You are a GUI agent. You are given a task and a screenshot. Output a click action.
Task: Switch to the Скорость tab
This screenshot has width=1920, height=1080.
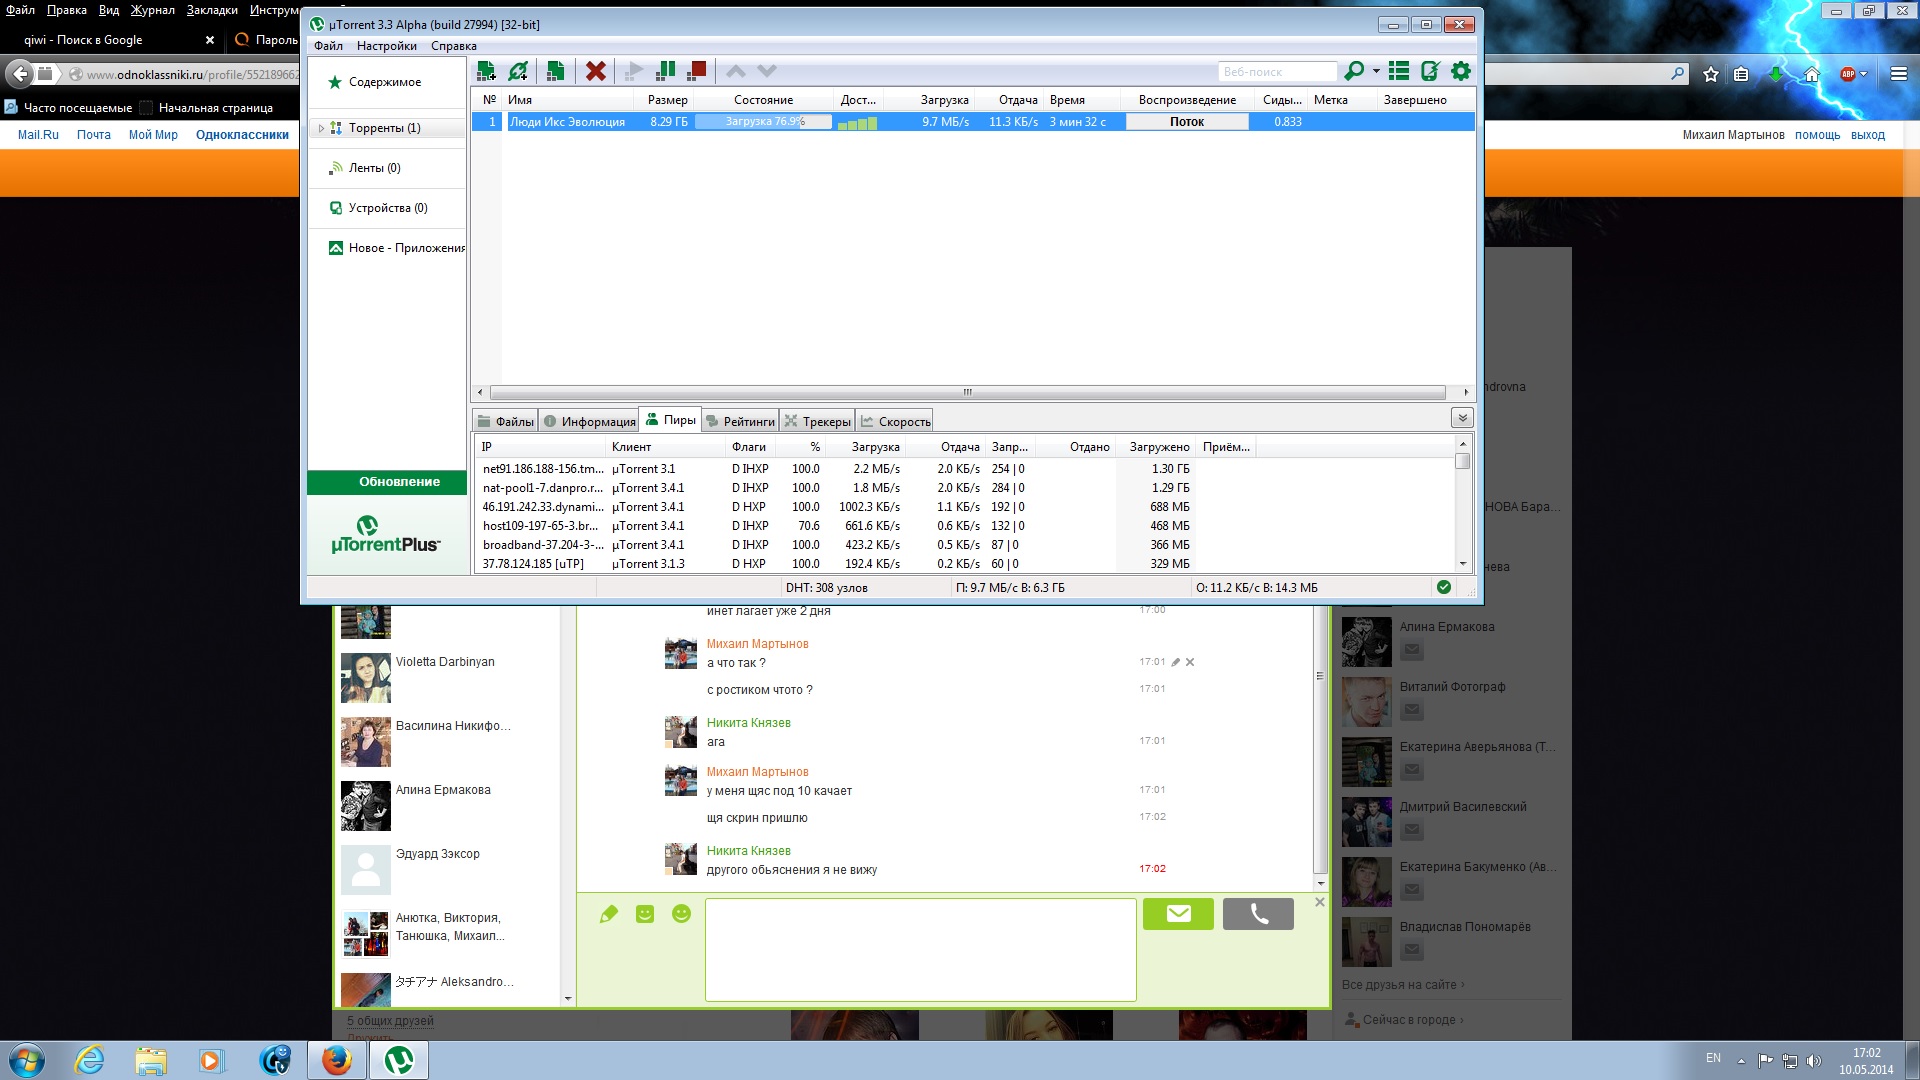click(x=895, y=422)
